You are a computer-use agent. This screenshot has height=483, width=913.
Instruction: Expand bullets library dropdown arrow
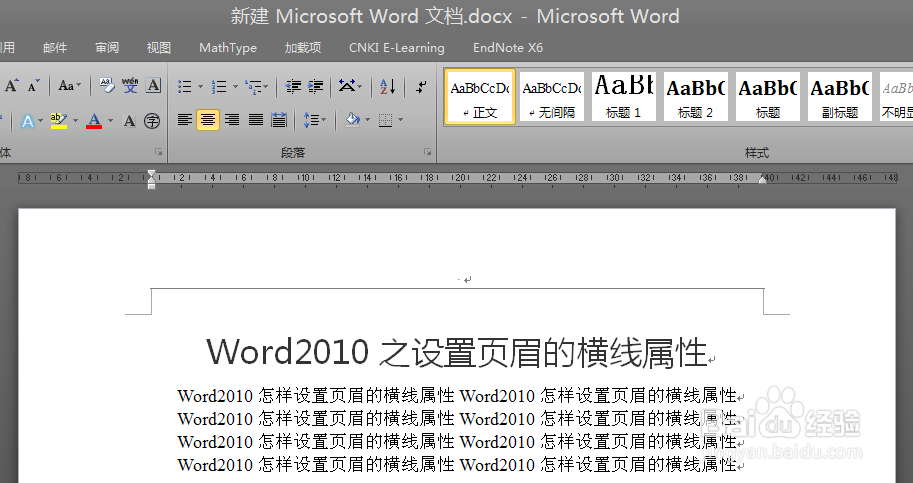(200, 87)
